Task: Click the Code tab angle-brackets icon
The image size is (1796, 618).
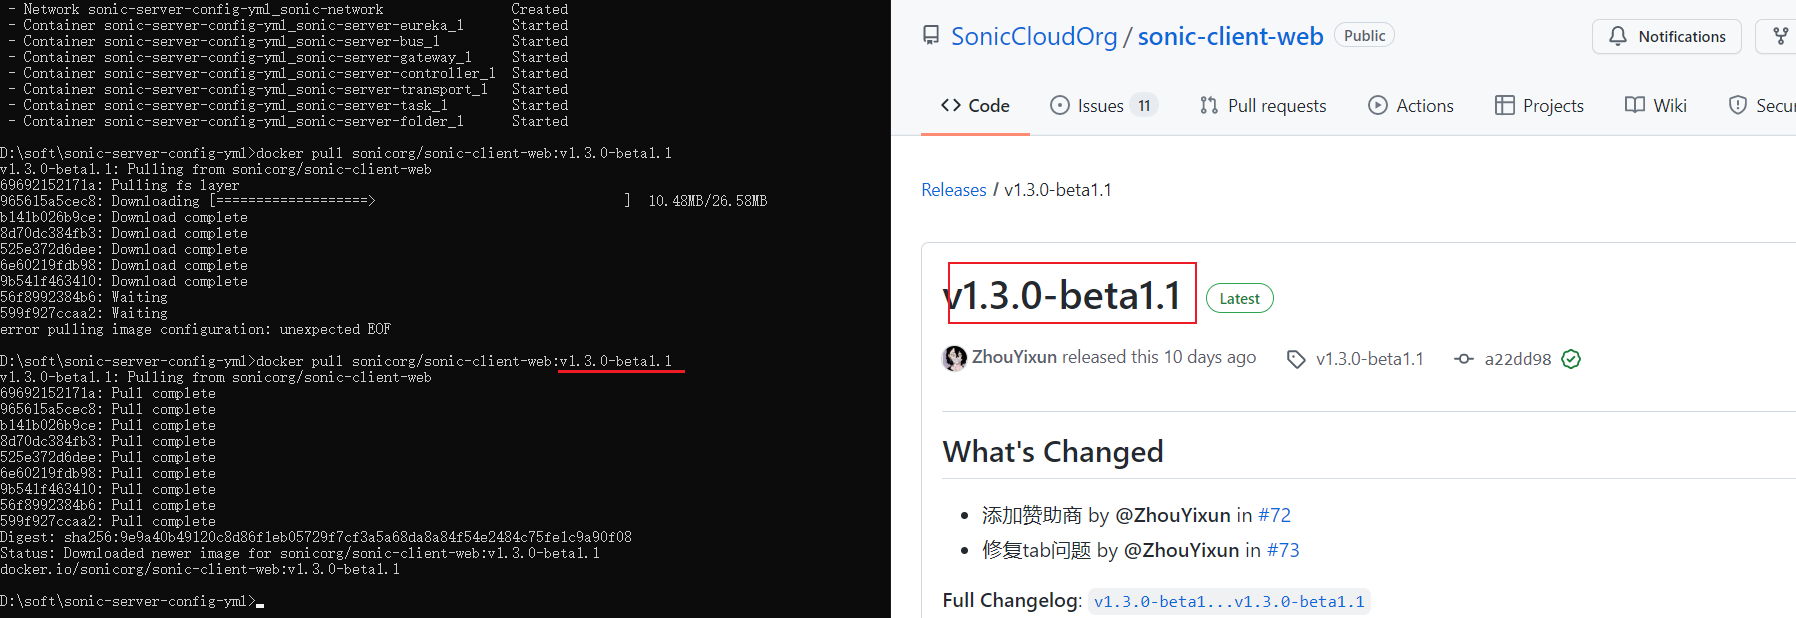Action: click(x=951, y=105)
